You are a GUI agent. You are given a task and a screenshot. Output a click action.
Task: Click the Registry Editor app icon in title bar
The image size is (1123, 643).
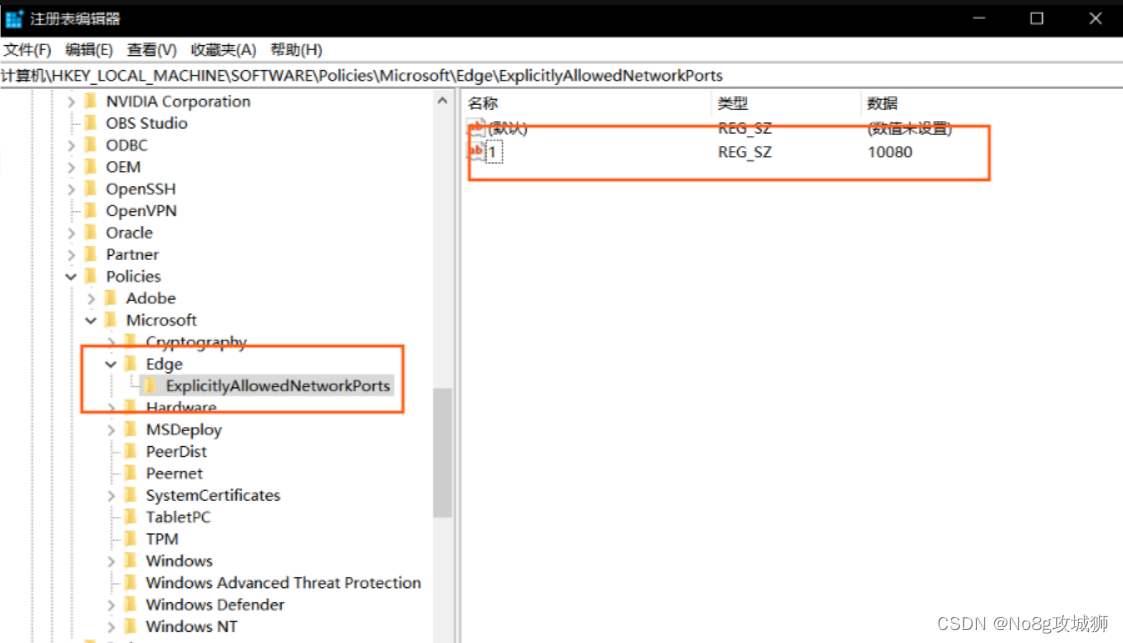point(14,18)
